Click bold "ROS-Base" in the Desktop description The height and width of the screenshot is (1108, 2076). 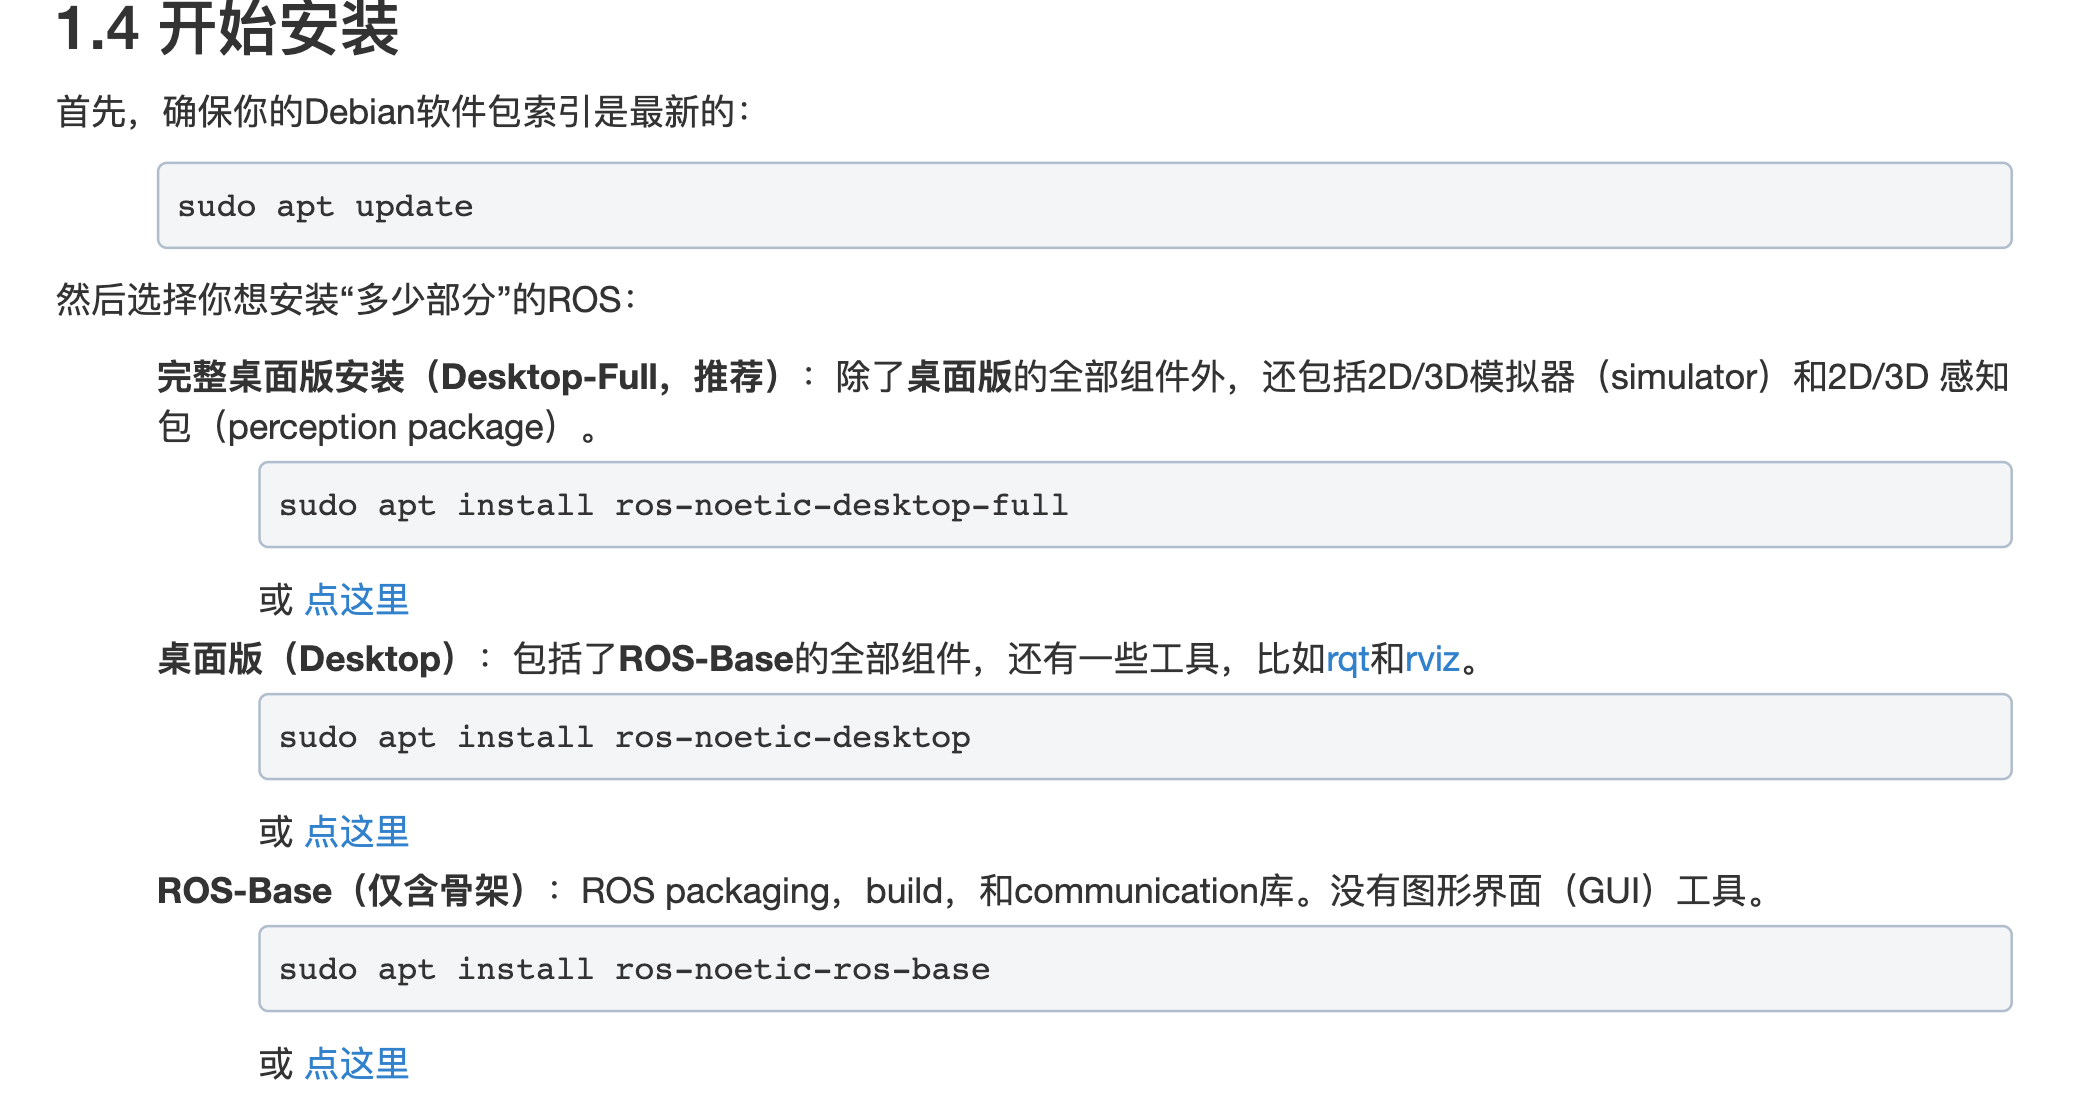coord(705,660)
